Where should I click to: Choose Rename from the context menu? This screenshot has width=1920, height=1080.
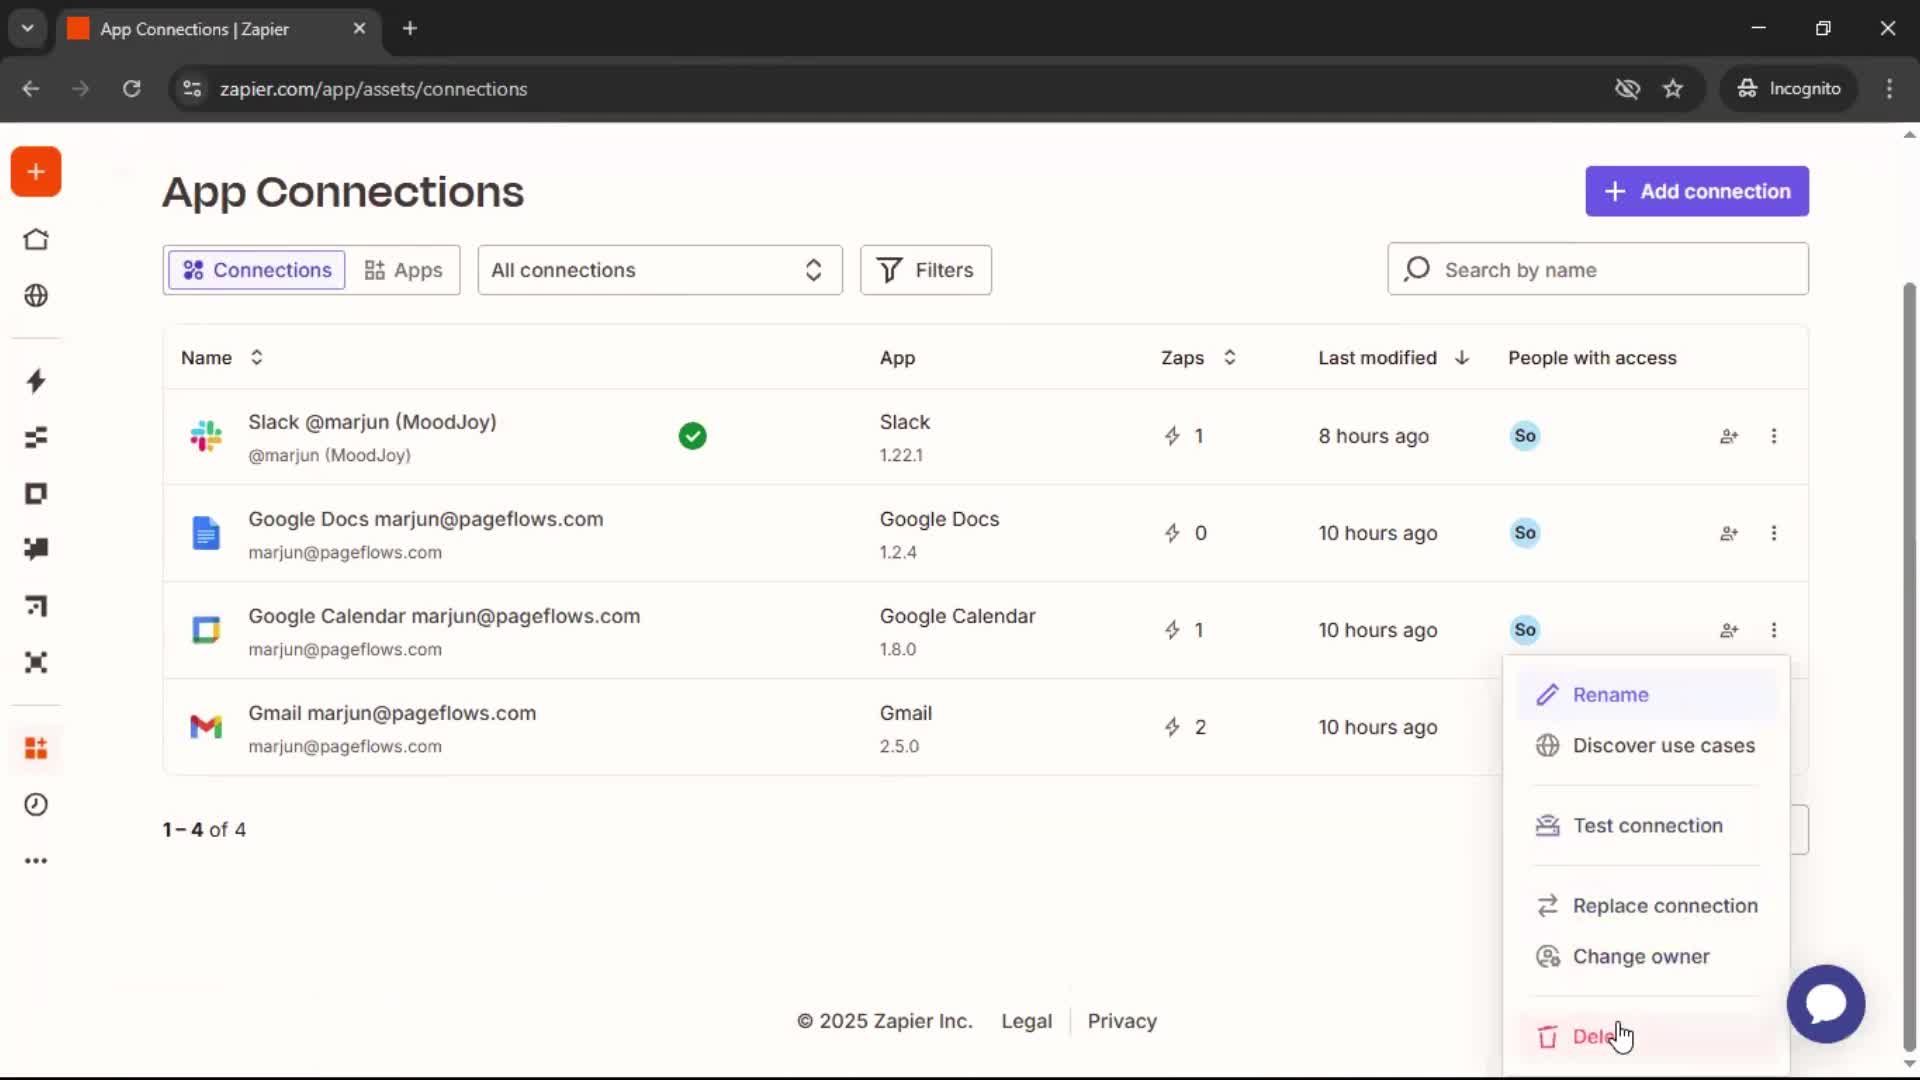click(x=1646, y=695)
